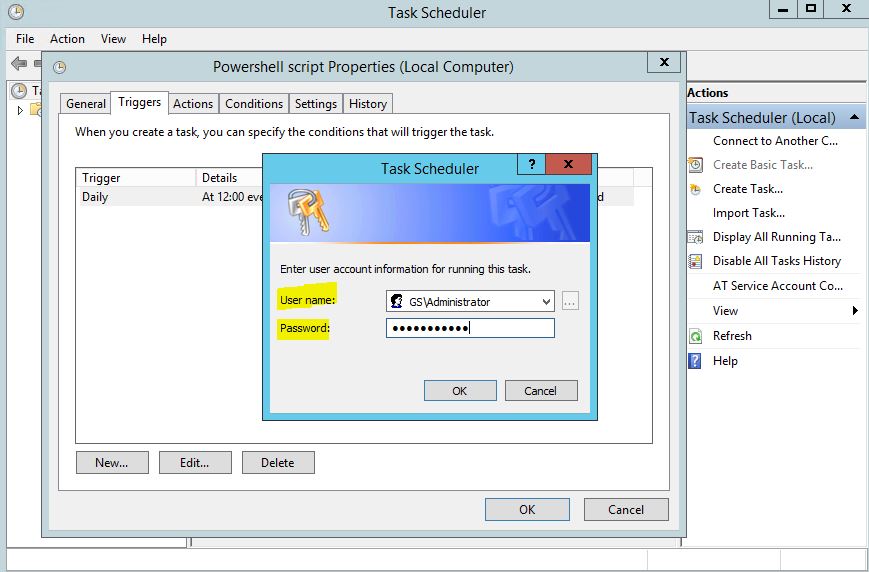869x572 pixels.
Task: Click the Refresh action label
Action: click(x=732, y=336)
